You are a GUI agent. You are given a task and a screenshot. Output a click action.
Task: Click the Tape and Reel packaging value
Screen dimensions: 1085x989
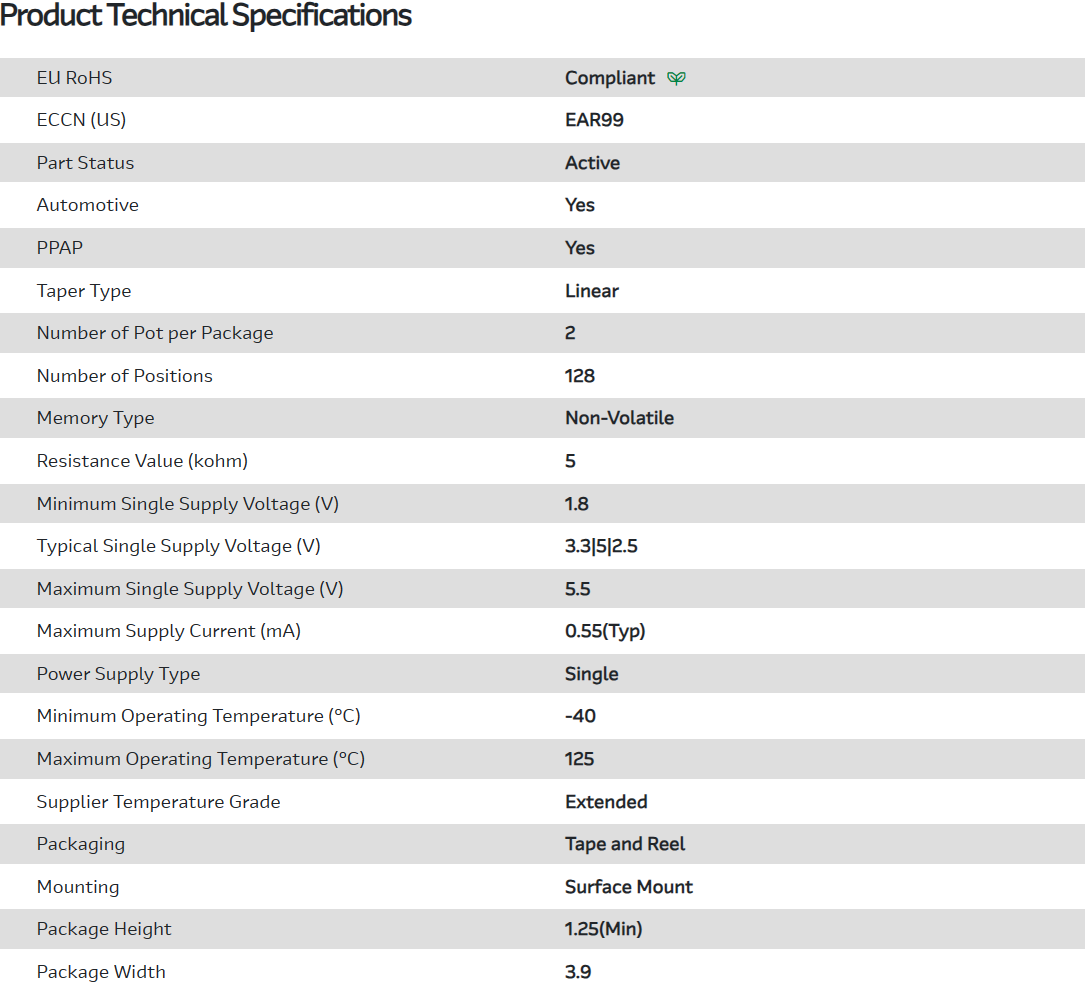[625, 844]
